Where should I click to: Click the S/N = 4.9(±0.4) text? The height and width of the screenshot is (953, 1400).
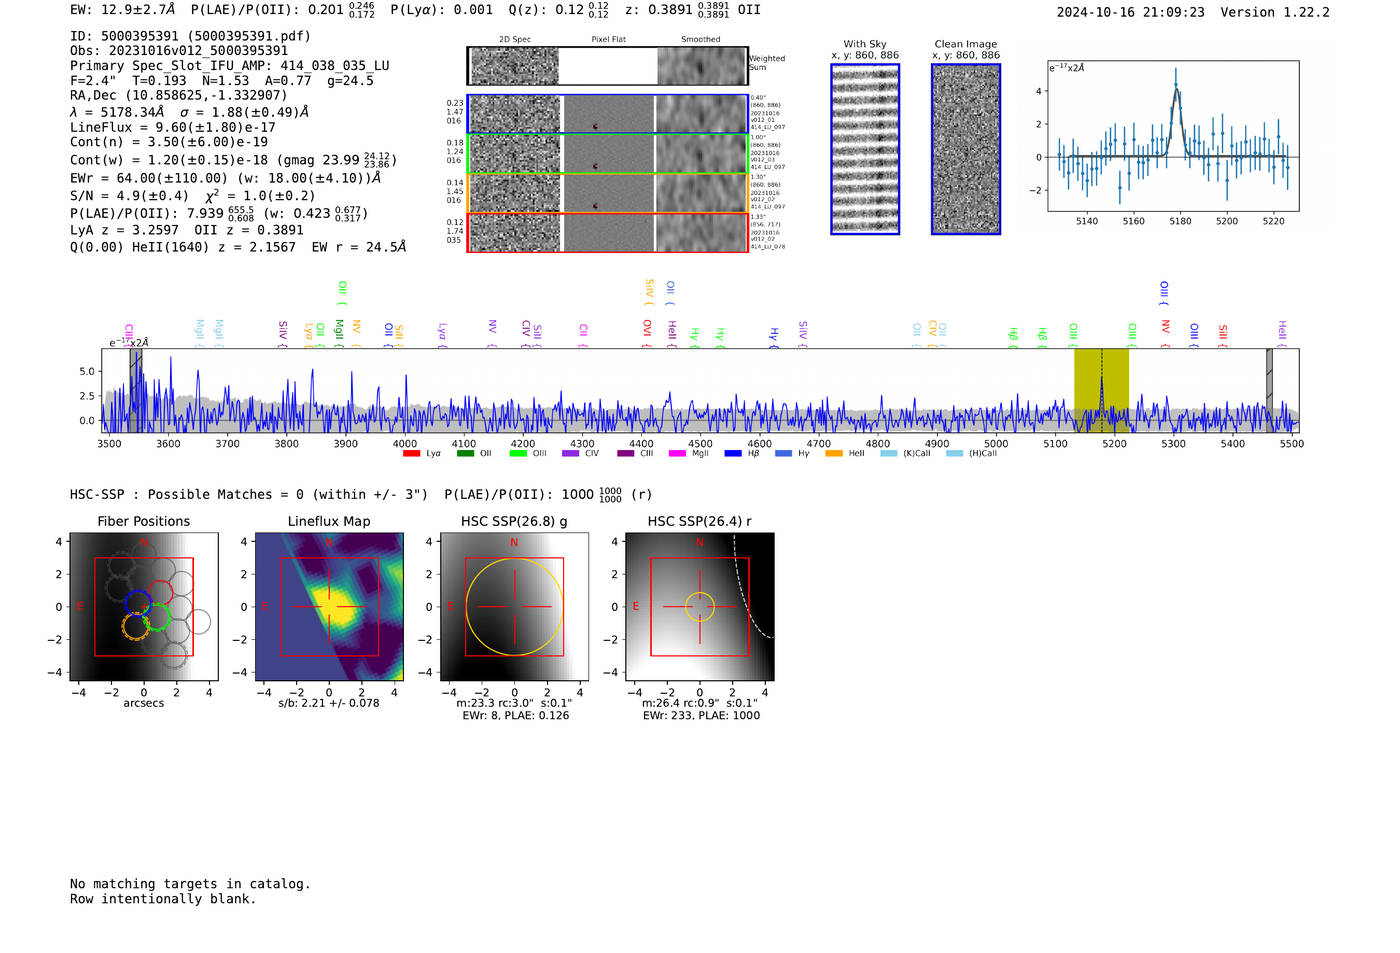tap(129, 196)
